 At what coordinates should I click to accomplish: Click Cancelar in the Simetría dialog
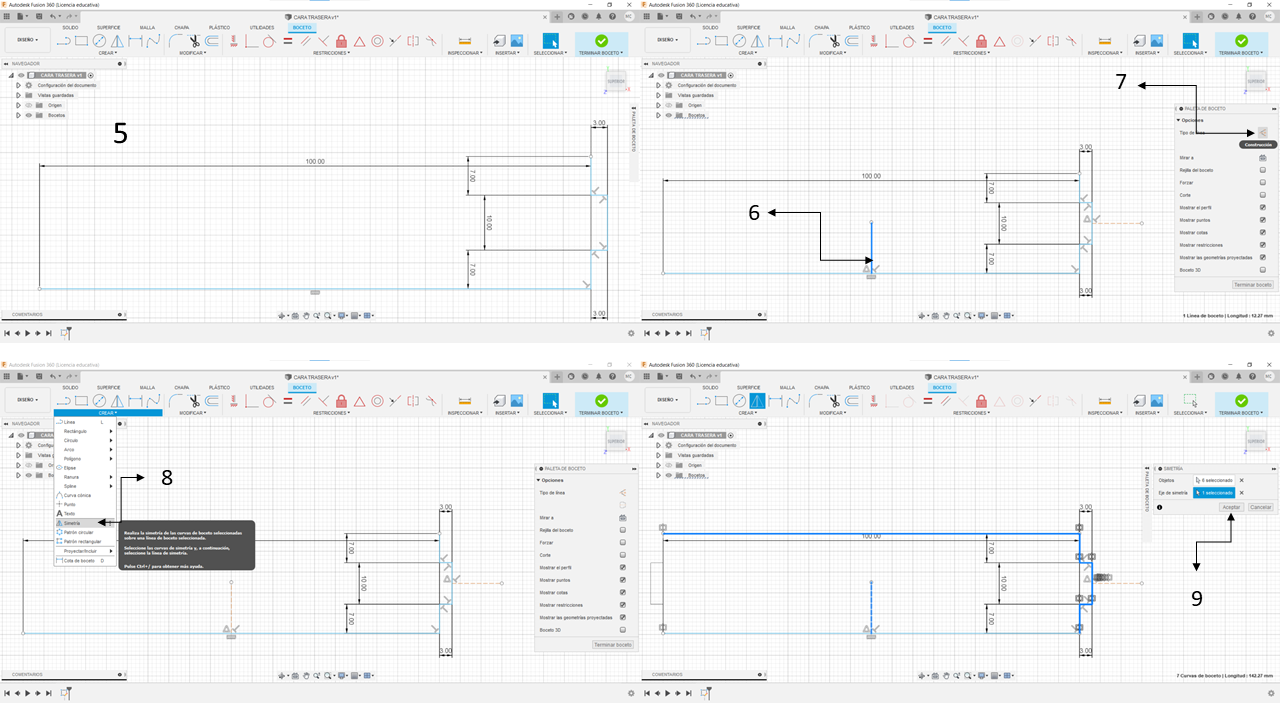1261,507
